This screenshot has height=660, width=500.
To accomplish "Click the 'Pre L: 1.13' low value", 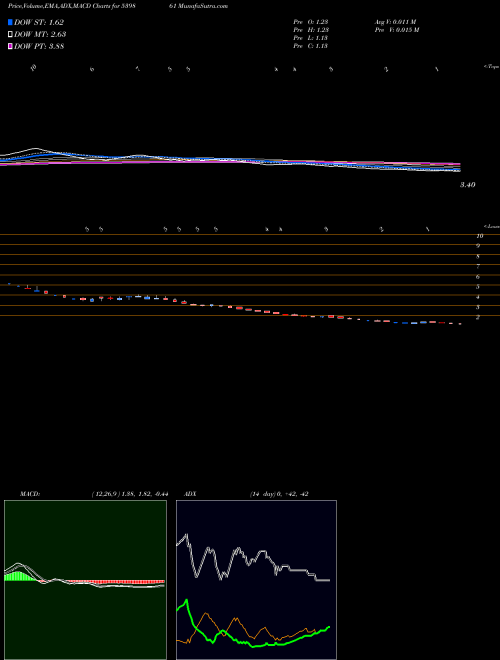I will coord(310,38).
